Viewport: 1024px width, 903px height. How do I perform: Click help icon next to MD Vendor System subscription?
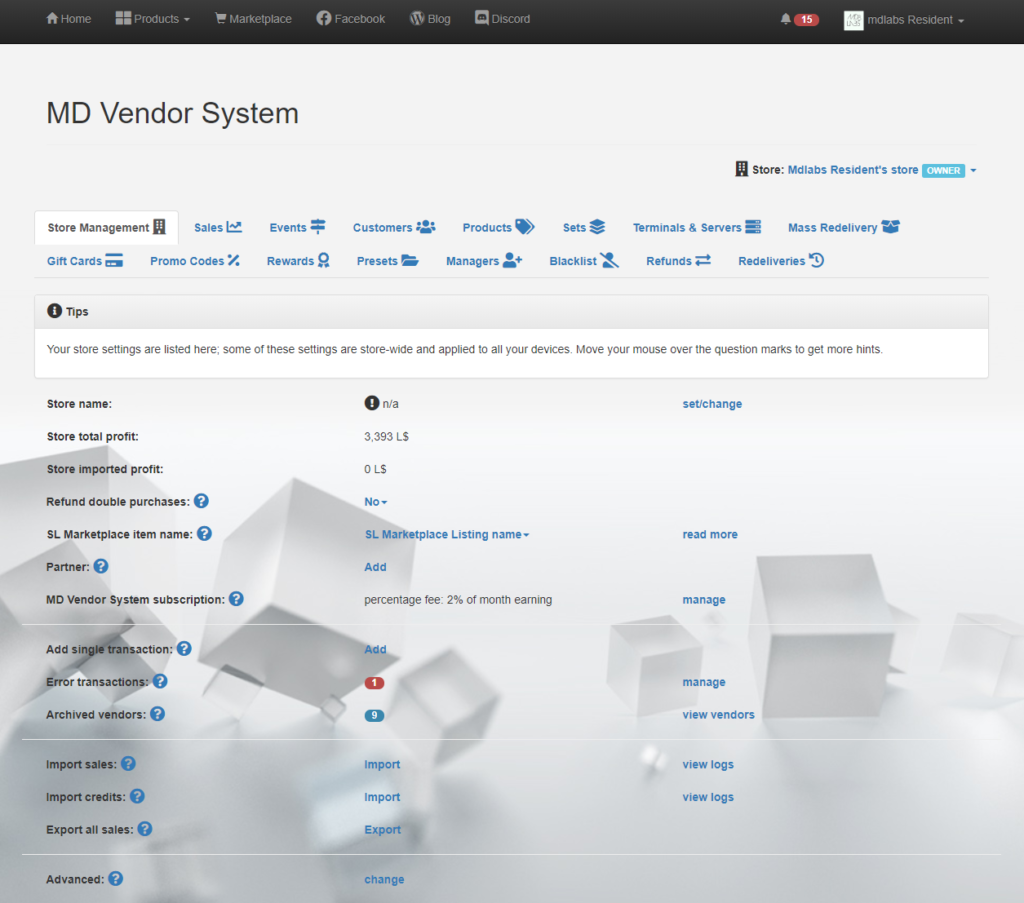pyautogui.click(x=236, y=599)
